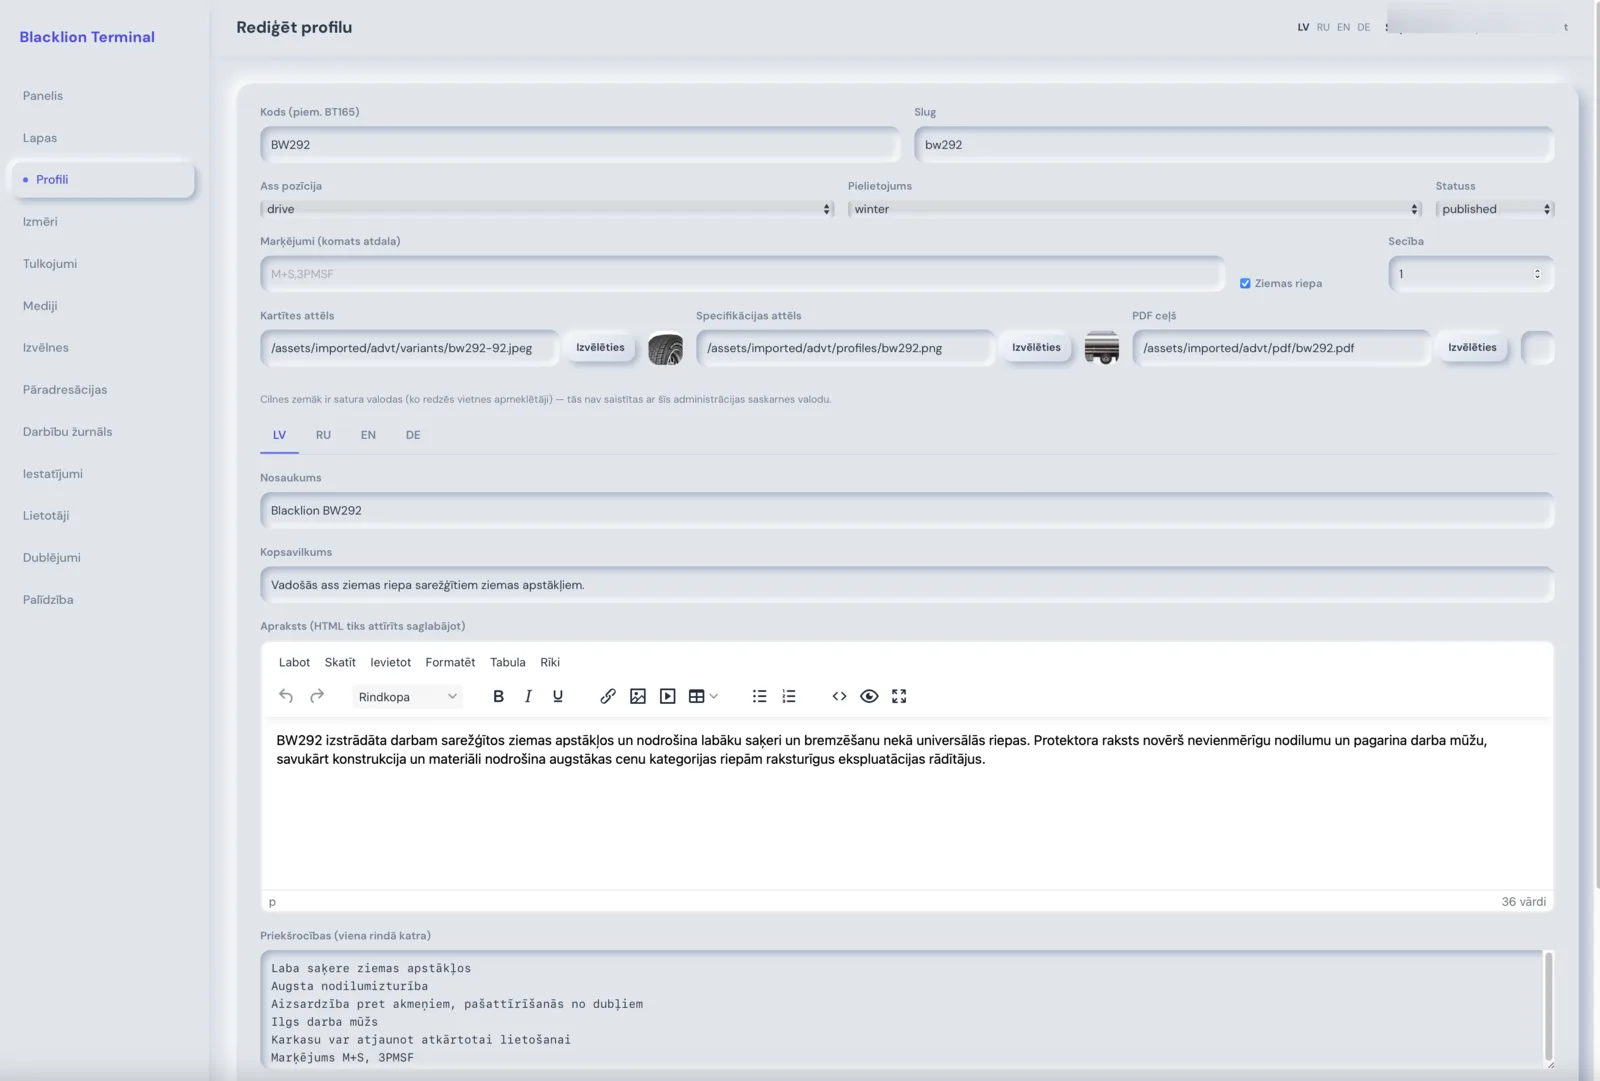The image size is (1600, 1081).
Task: Switch to the RU content language tab
Action: (x=323, y=435)
